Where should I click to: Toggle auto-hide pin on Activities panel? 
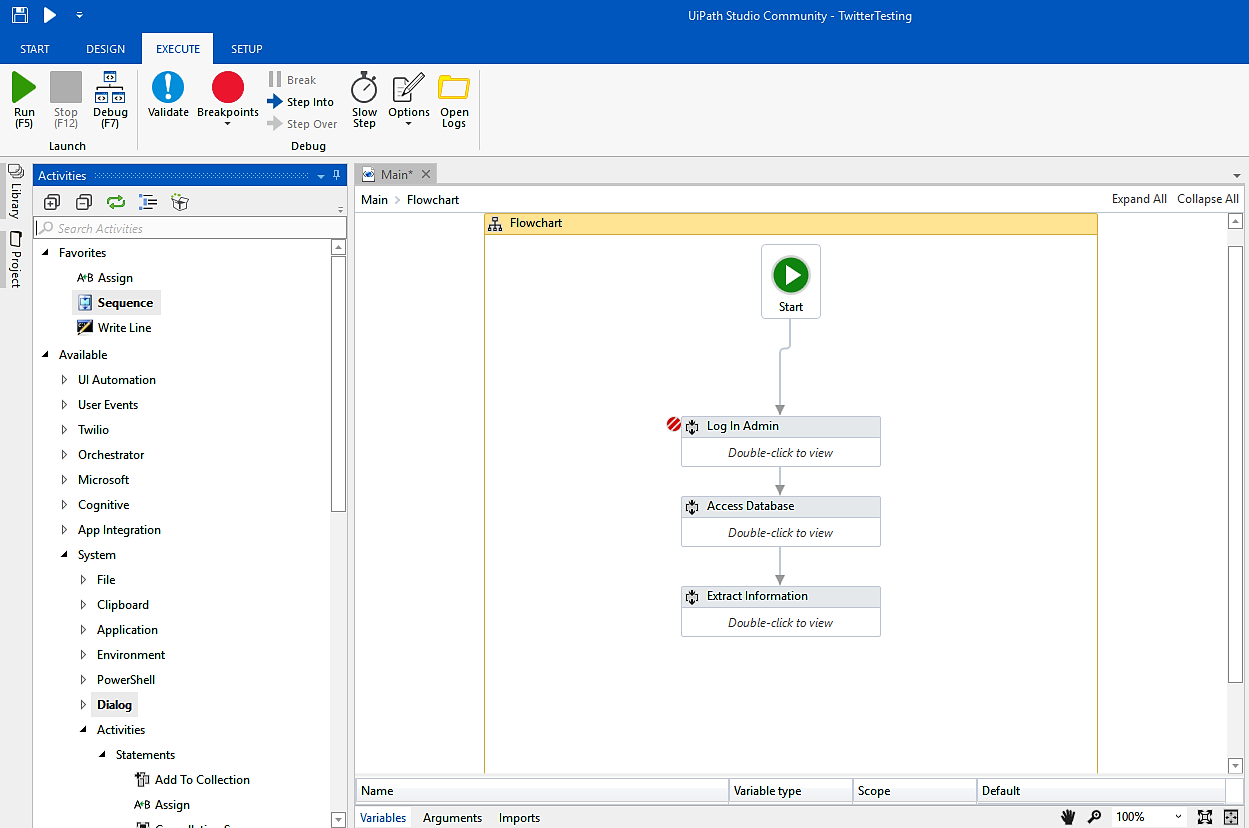[337, 176]
